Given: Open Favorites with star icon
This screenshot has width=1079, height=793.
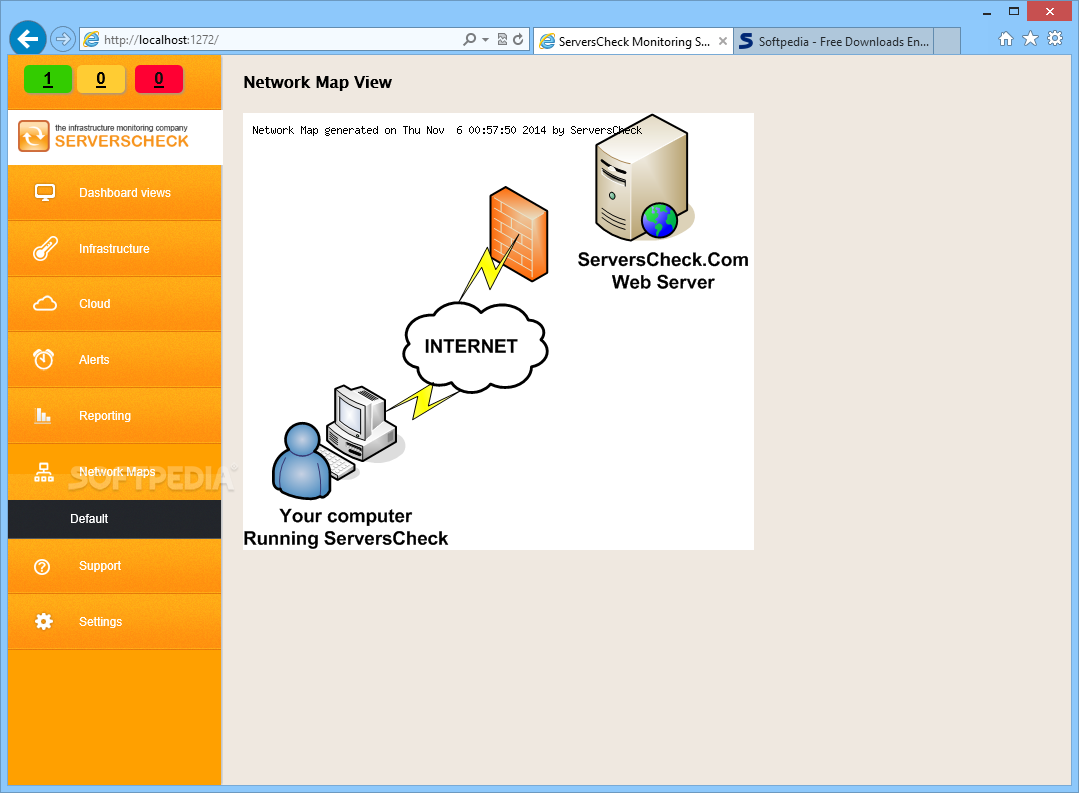Looking at the screenshot, I should [x=1030, y=39].
